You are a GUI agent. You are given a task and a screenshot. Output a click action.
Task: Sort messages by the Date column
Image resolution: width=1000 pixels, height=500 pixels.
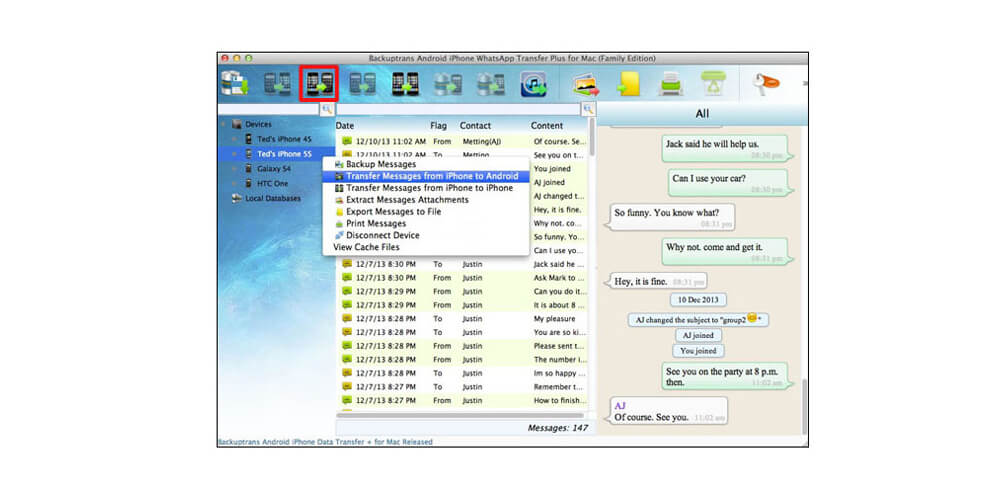pos(345,126)
